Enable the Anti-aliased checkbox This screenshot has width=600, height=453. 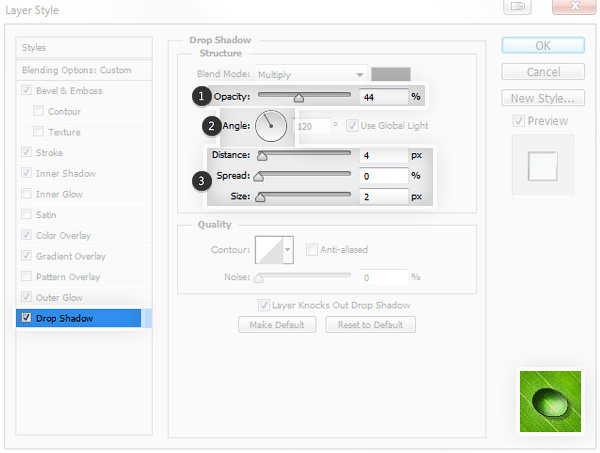click(311, 249)
